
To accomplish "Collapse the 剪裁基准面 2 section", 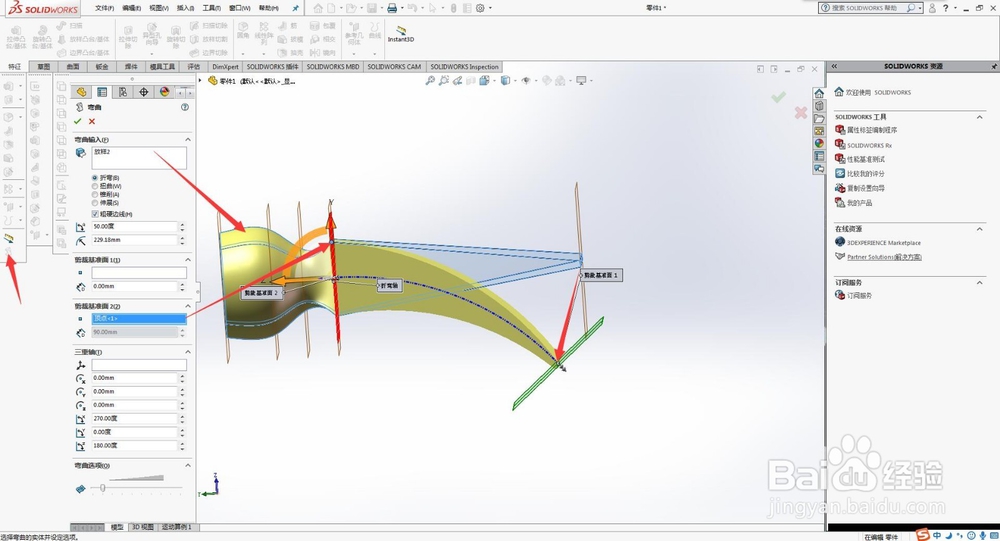I will click(188, 306).
